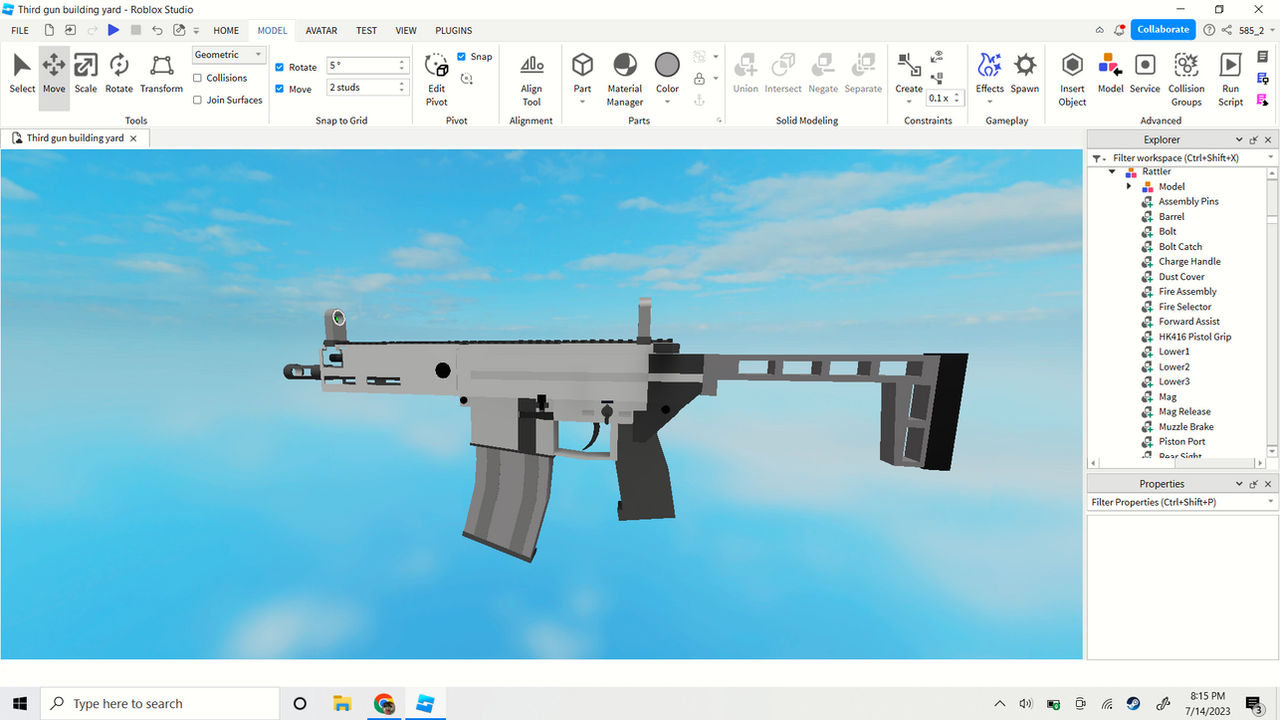Switch to the HOME ribbon tab
This screenshot has height=720, width=1280.
pos(226,31)
